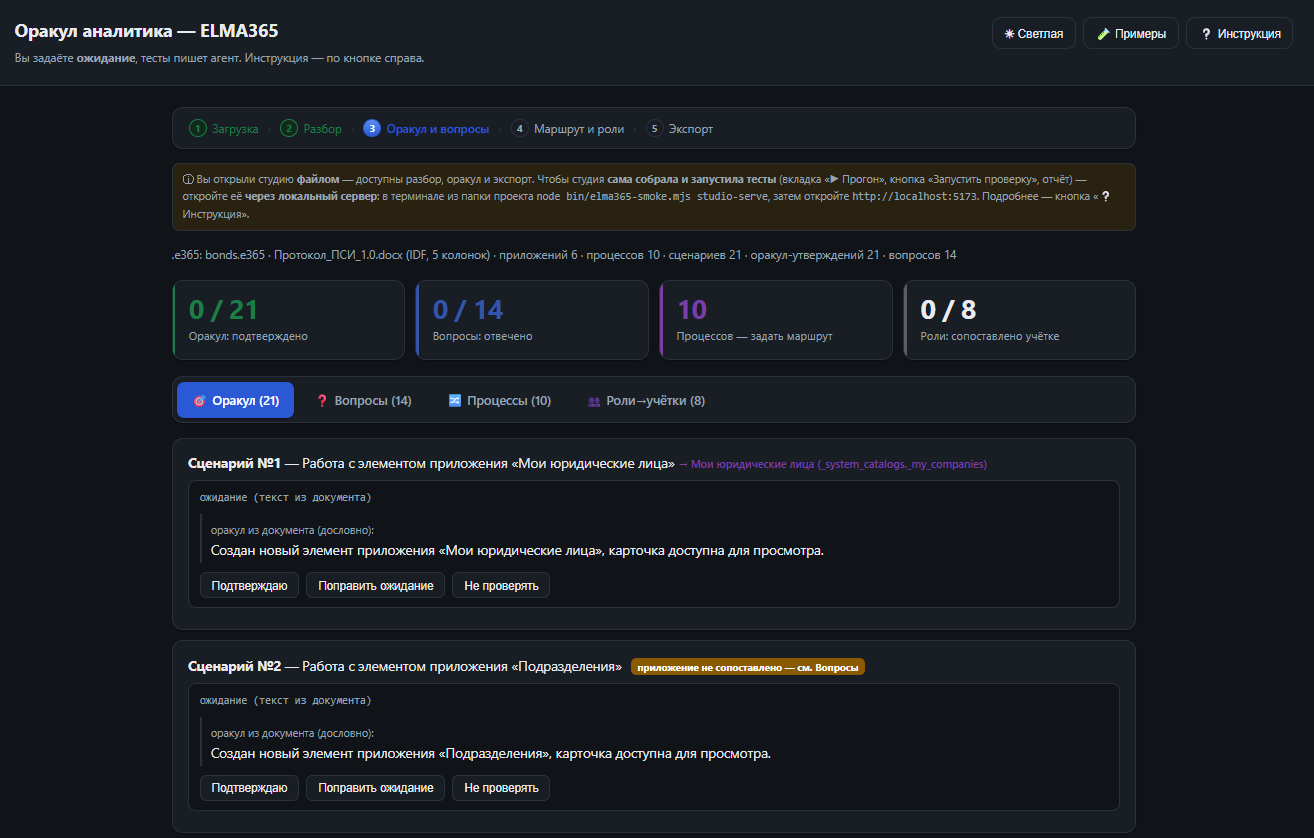Click the shuffle icon on Процессы tab
This screenshot has height=838, width=1314.
pyautogui.click(x=454, y=401)
